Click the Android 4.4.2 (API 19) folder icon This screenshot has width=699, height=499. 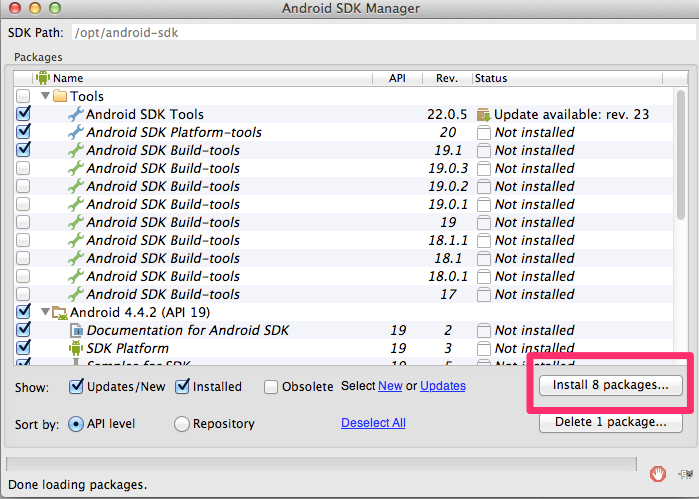tap(60, 313)
